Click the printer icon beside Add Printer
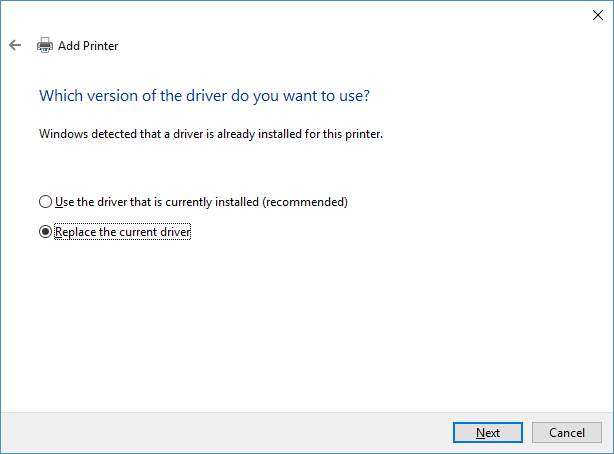This screenshot has width=614, height=454. (x=44, y=45)
